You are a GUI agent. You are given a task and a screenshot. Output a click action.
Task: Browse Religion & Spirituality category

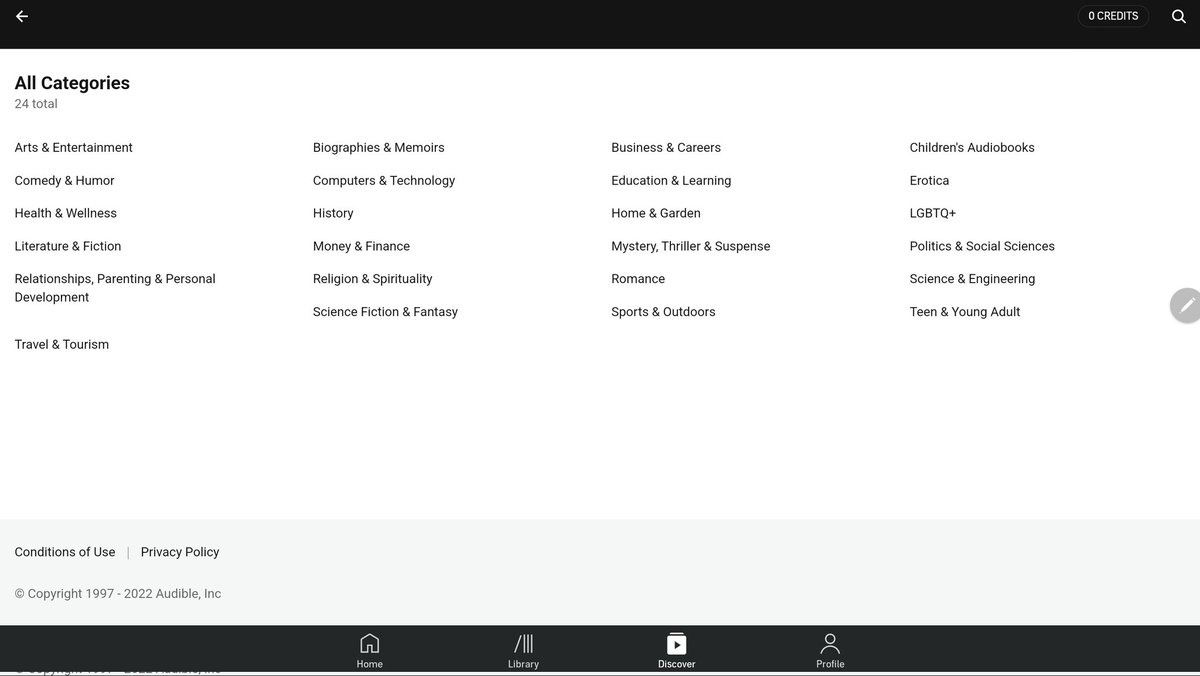click(x=373, y=279)
